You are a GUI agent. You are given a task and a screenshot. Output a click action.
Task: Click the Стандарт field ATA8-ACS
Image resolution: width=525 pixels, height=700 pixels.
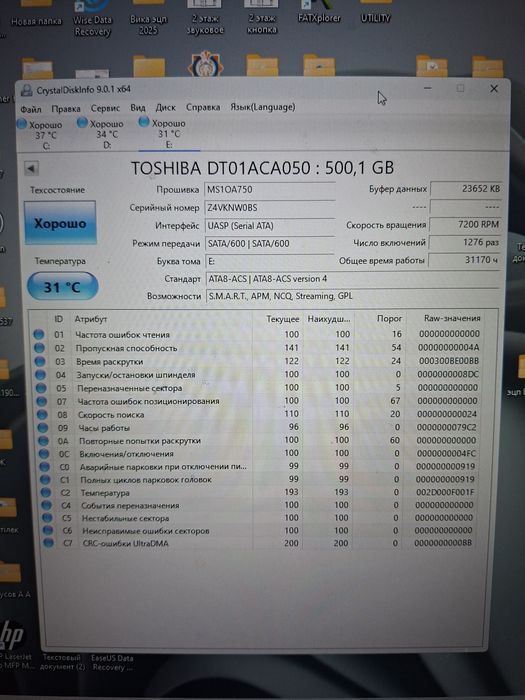point(352,279)
